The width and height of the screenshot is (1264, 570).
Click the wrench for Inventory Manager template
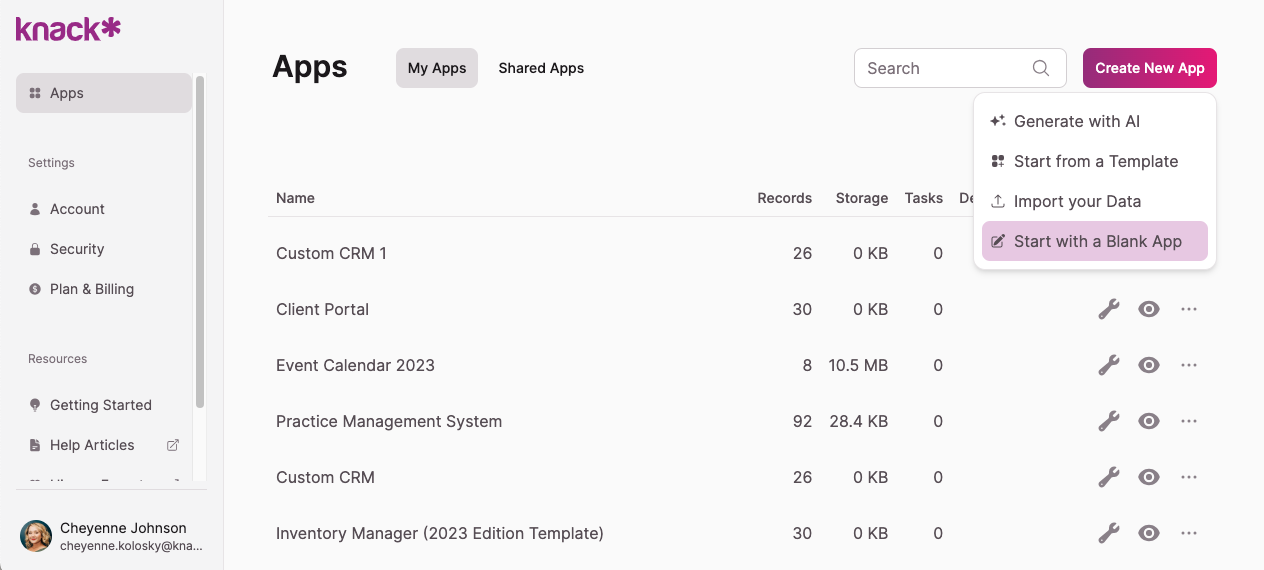pyautogui.click(x=1108, y=533)
